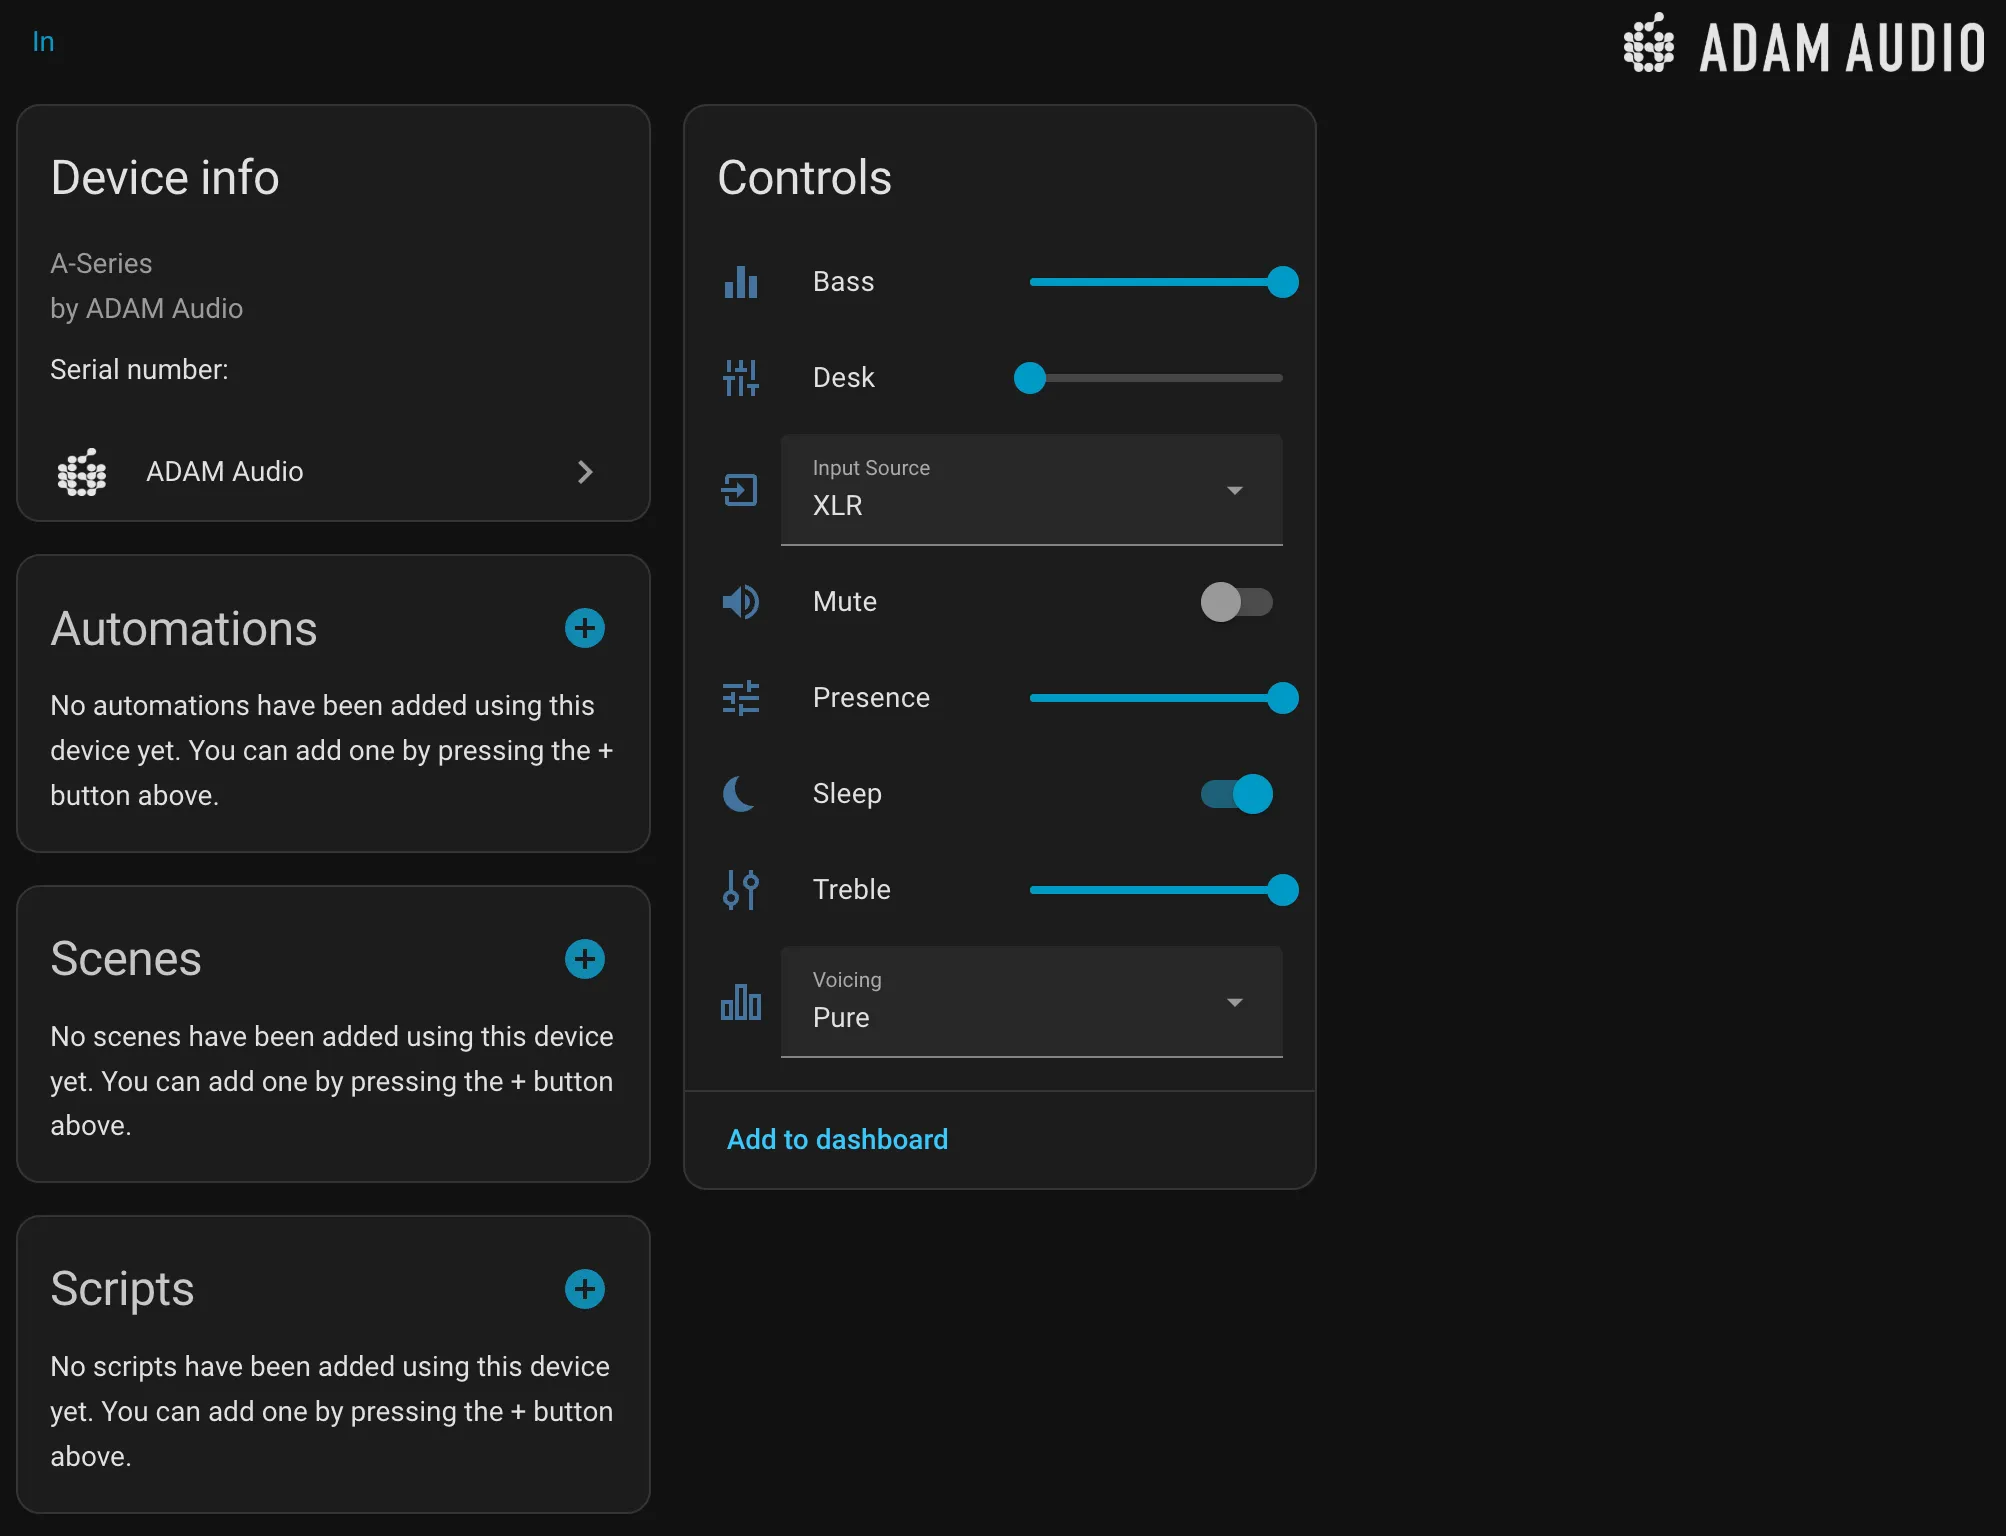This screenshot has width=2006, height=1536.
Task: Click the Treble tuning icon
Action: point(740,890)
